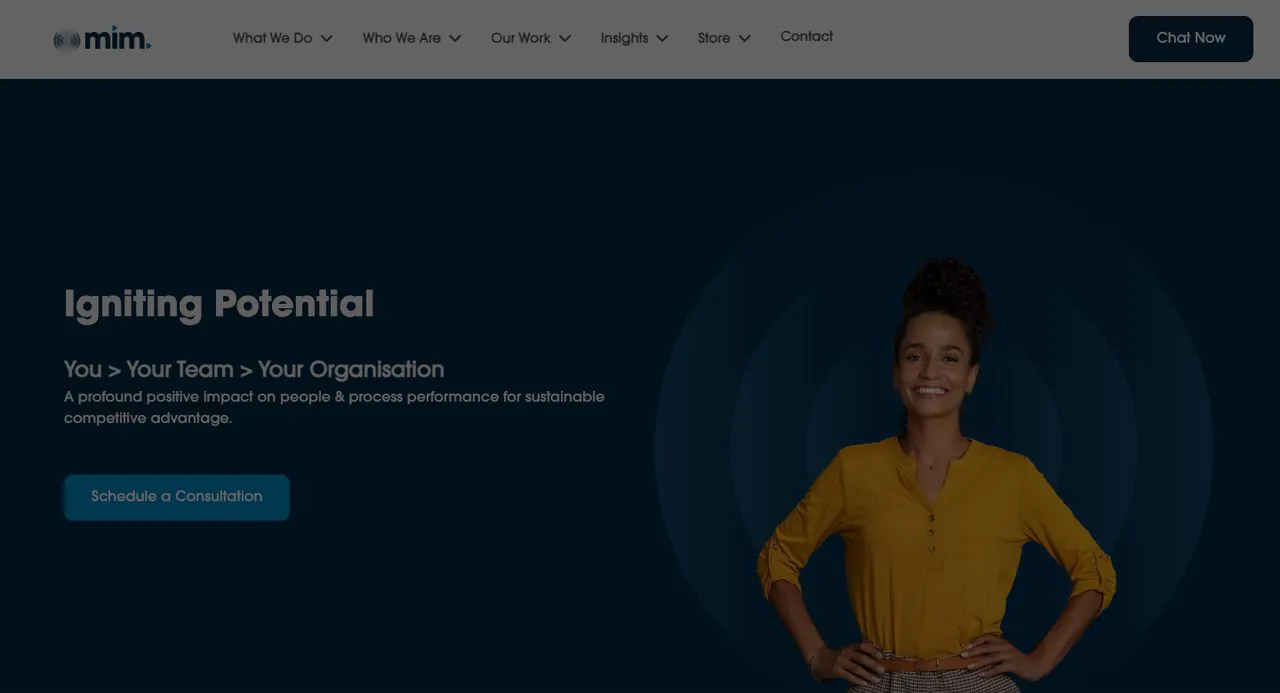Click 'You > Your Team > Your Organisation' text
This screenshot has height=693, width=1280.
(254, 369)
